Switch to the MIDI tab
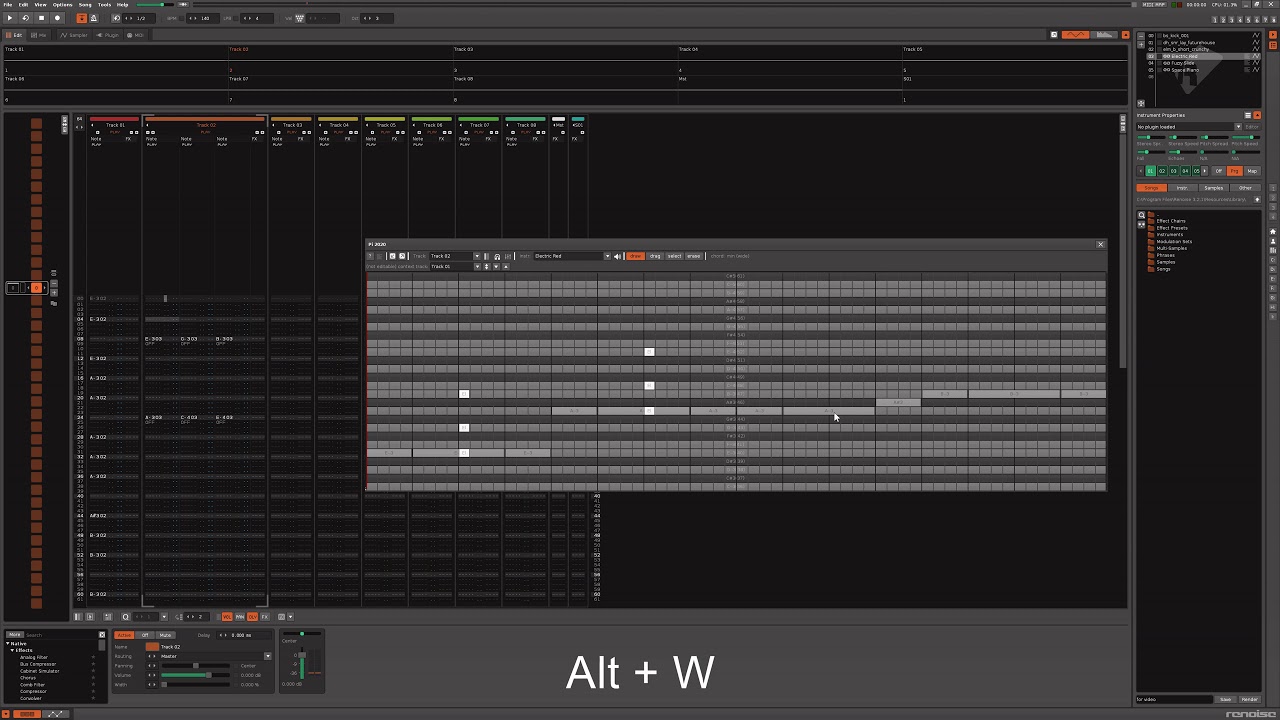Viewport: 1280px width, 720px height. tap(135, 35)
